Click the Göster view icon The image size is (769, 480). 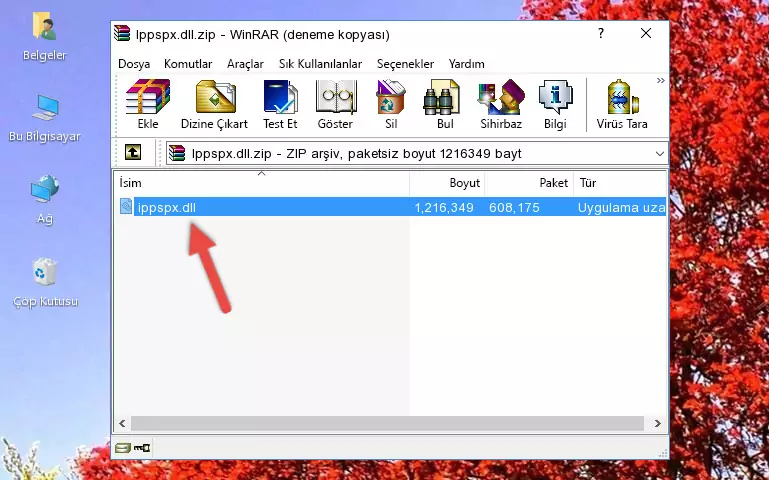335,104
